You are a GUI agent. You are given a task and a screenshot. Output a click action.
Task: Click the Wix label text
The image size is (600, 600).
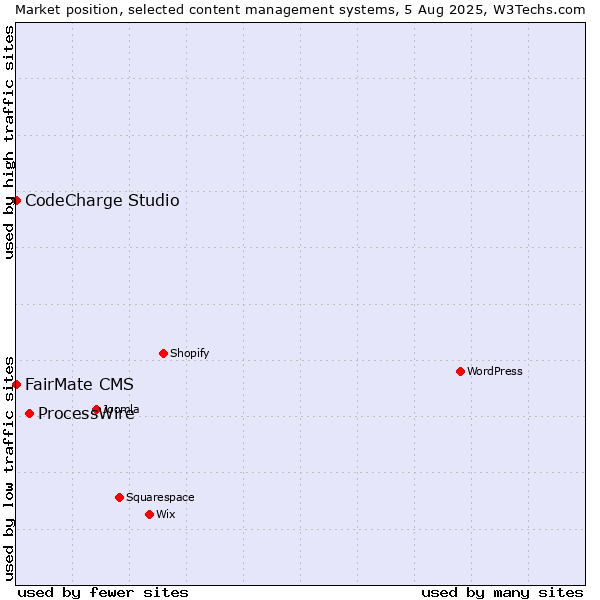pos(166,514)
